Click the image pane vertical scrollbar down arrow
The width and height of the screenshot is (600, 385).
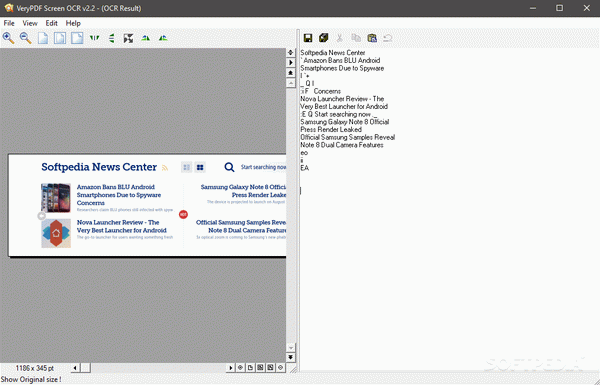click(x=290, y=347)
